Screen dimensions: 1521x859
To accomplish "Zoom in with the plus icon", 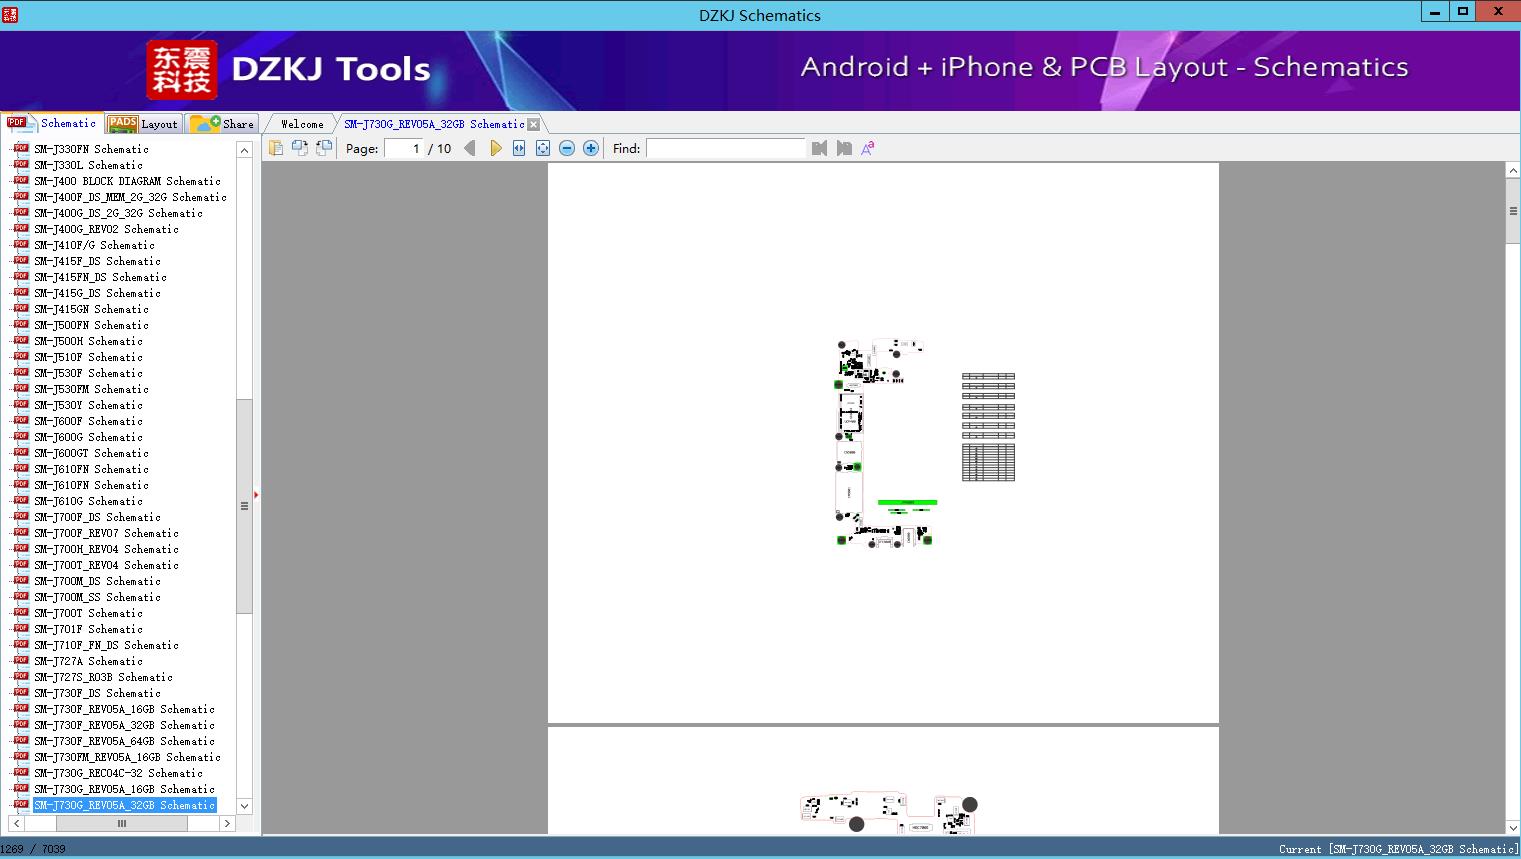I will click(591, 148).
